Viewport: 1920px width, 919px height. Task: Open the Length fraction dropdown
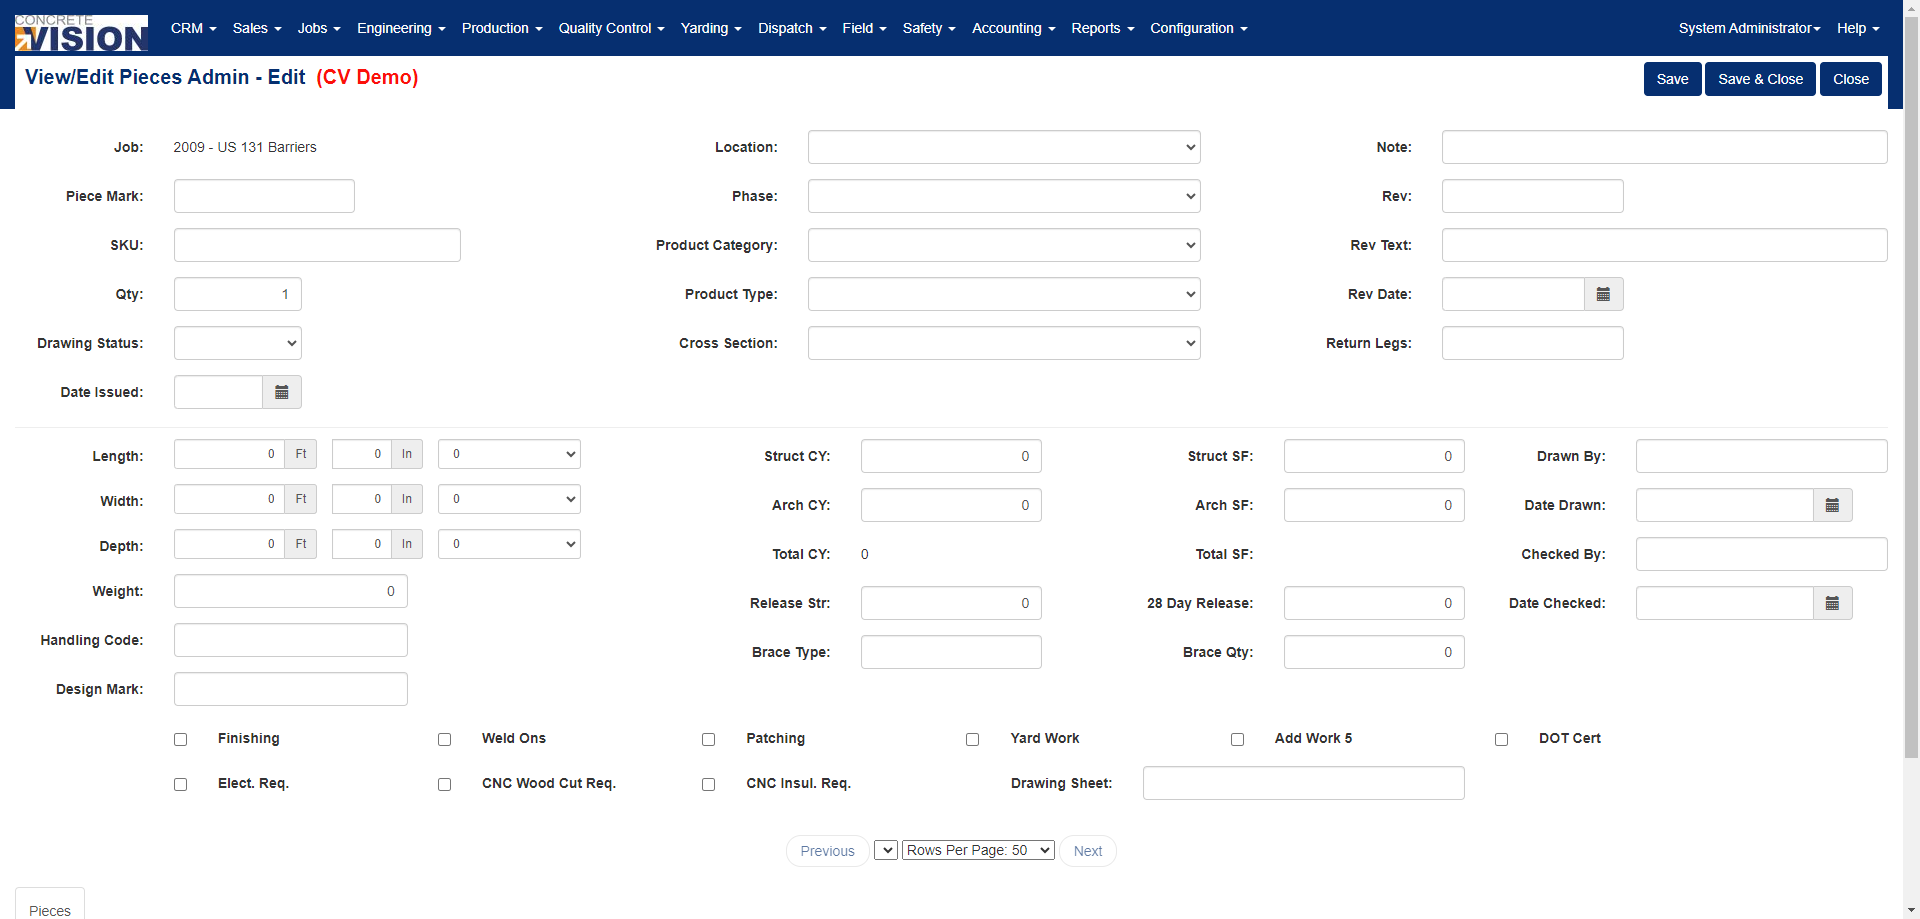[x=509, y=454]
